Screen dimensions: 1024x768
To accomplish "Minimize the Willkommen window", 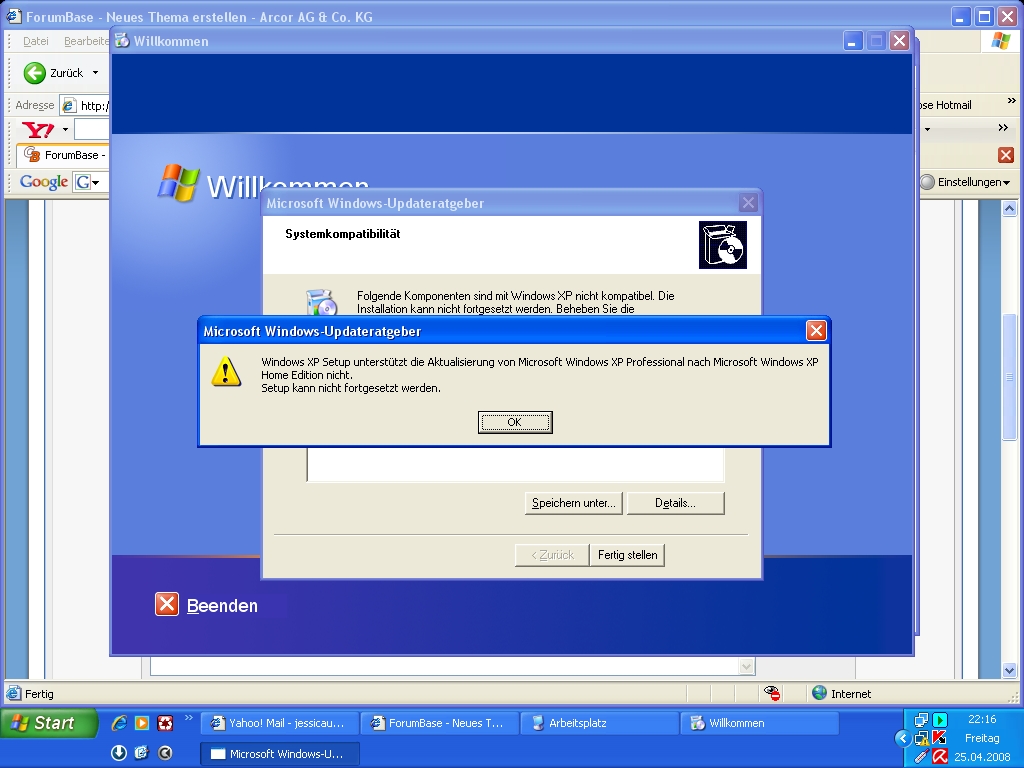I will coord(852,41).
